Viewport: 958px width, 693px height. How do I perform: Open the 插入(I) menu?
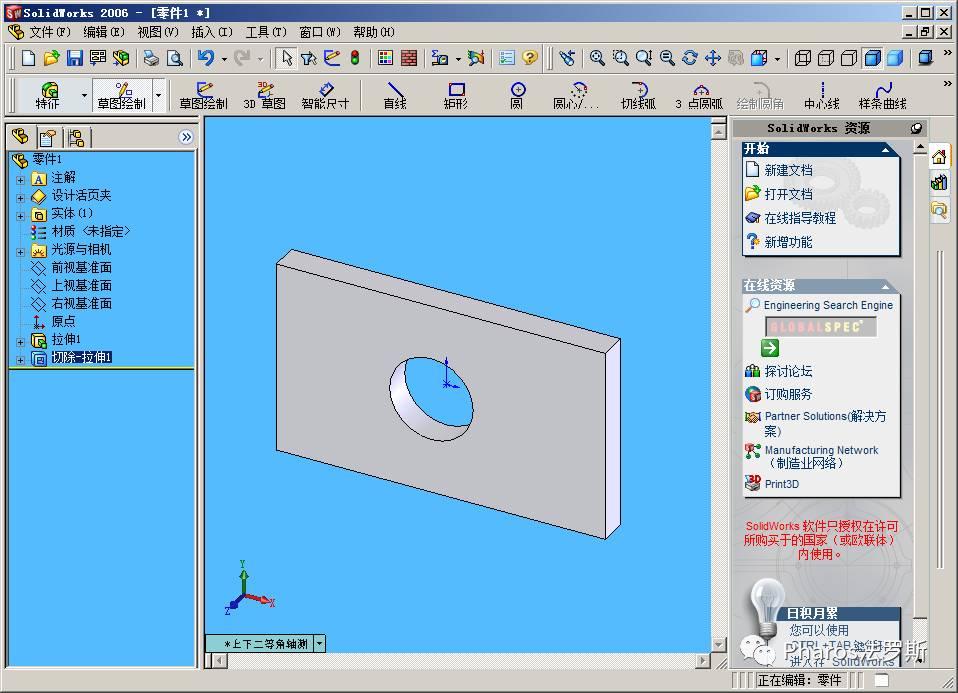211,32
